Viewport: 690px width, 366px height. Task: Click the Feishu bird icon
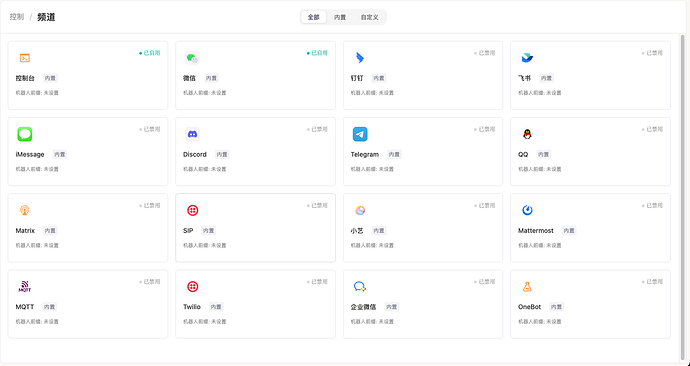tap(527, 58)
